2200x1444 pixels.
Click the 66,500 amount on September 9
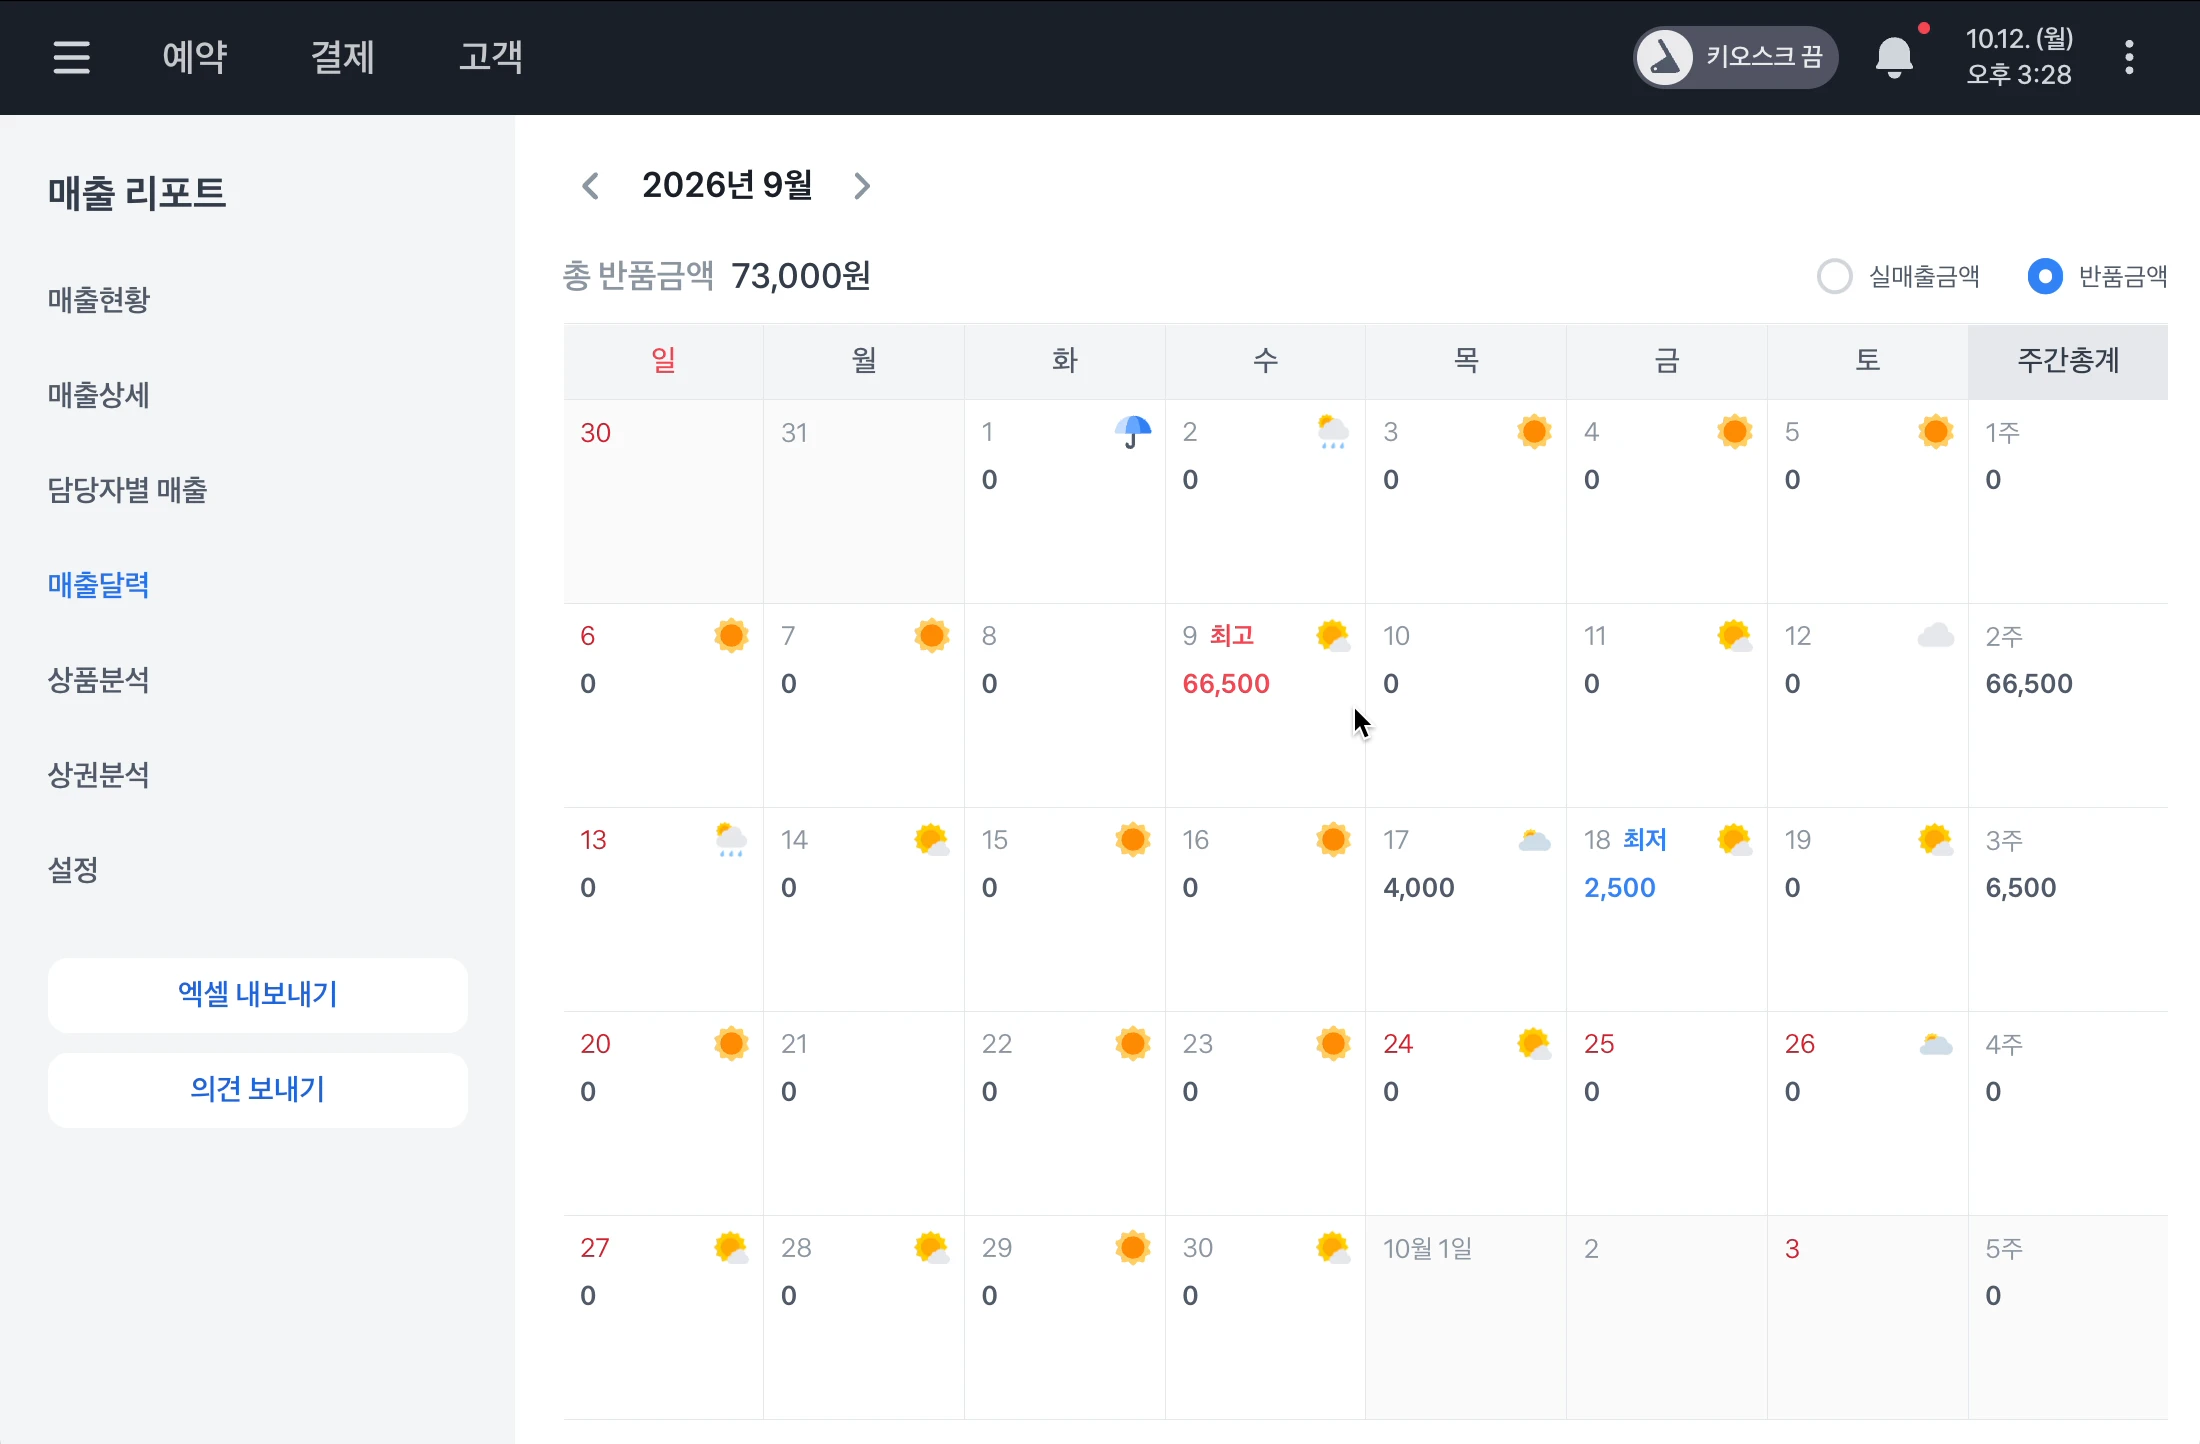tap(1226, 684)
